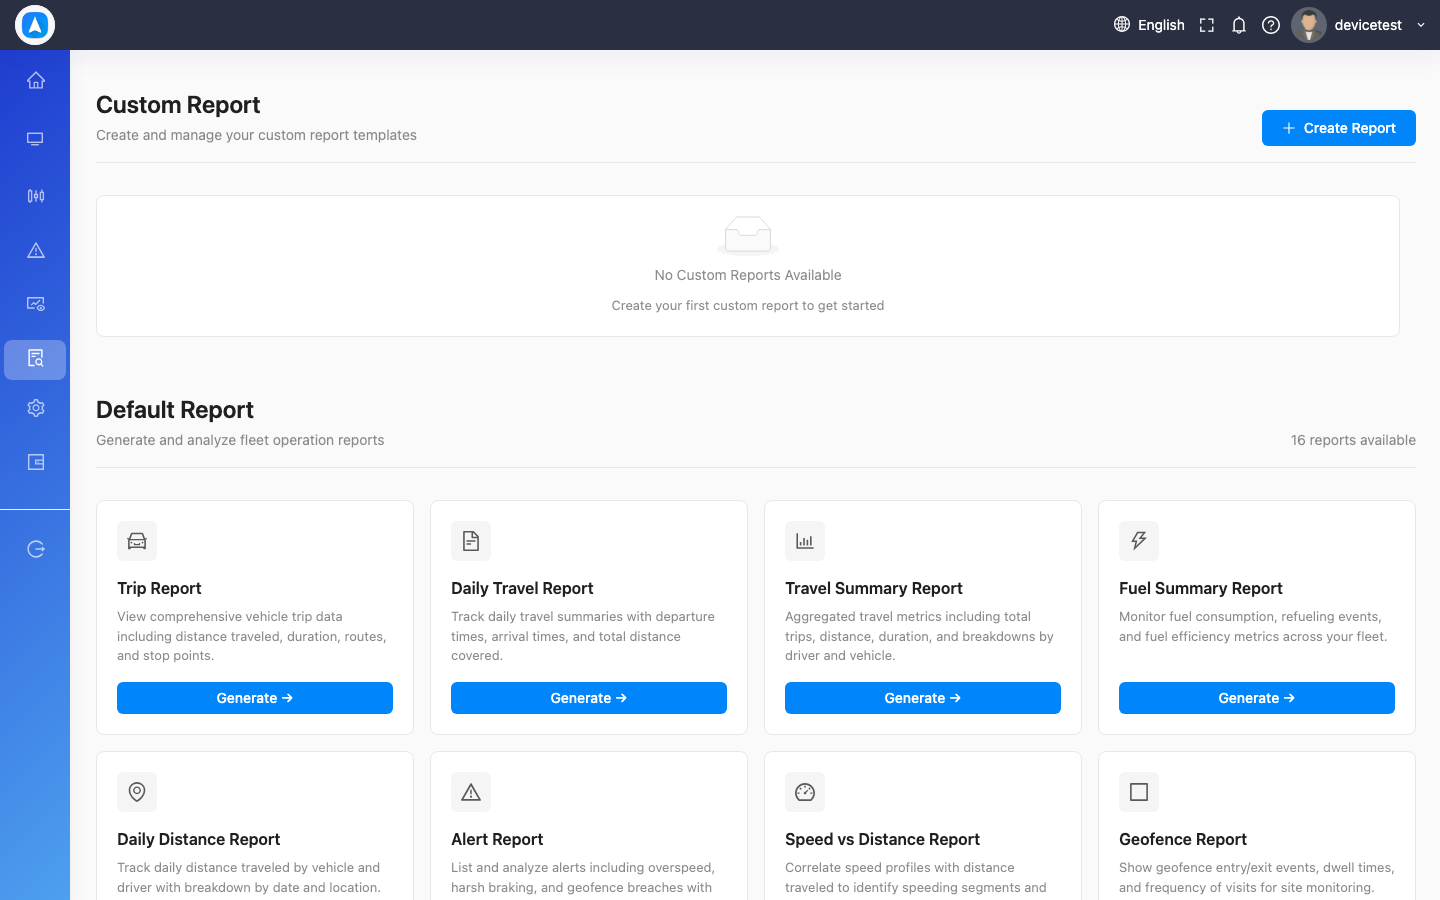Expand the devicetest user menu chevron
Screen dimensions: 1440x900
pos(1421,25)
